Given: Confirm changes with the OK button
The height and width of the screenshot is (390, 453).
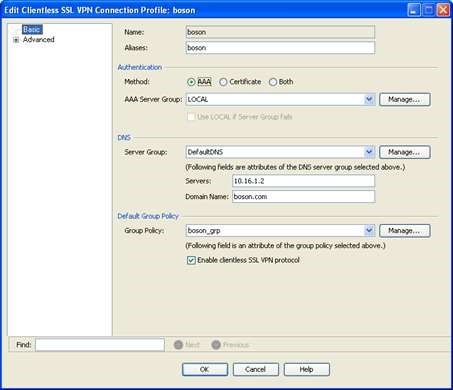Looking at the screenshot, I should pos(205,369).
